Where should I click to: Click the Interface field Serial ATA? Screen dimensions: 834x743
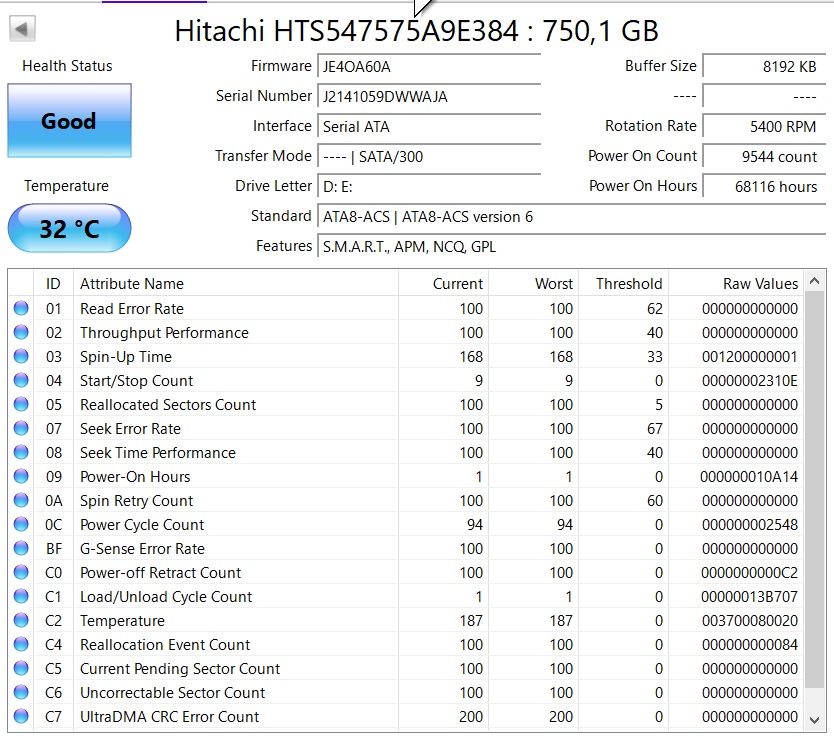tap(429, 127)
